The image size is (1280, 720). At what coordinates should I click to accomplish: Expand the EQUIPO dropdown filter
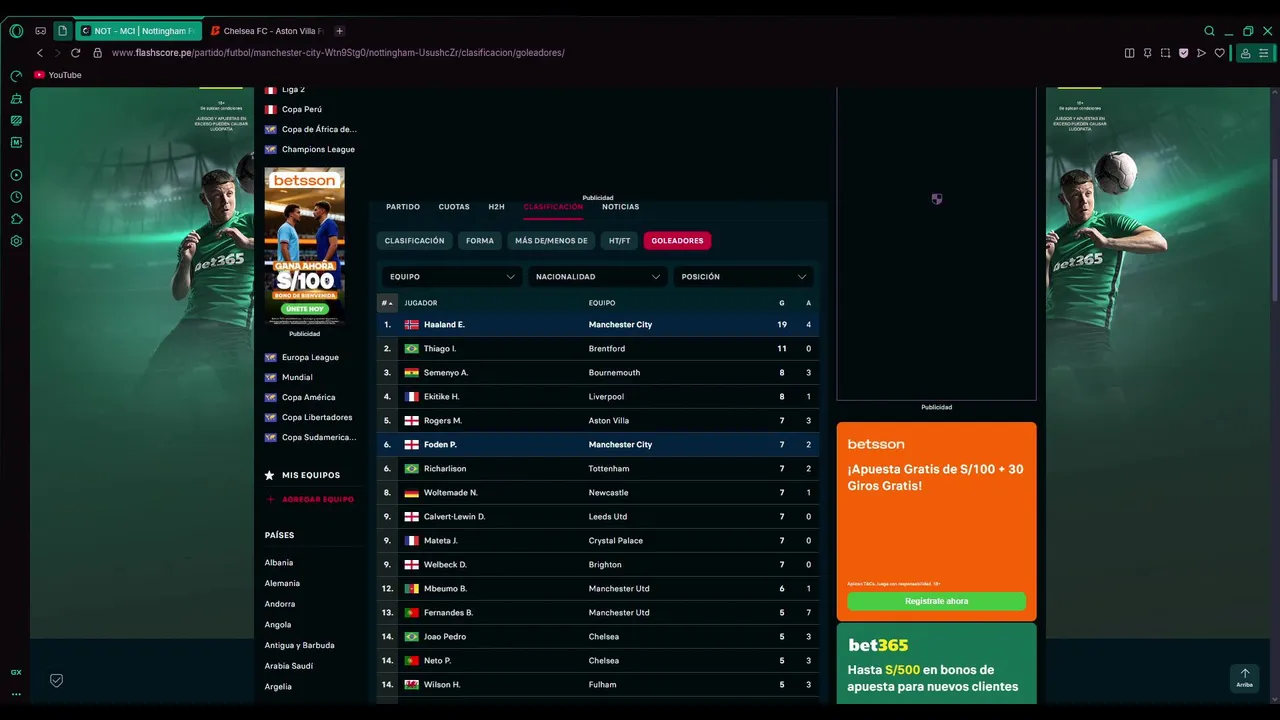point(452,277)
